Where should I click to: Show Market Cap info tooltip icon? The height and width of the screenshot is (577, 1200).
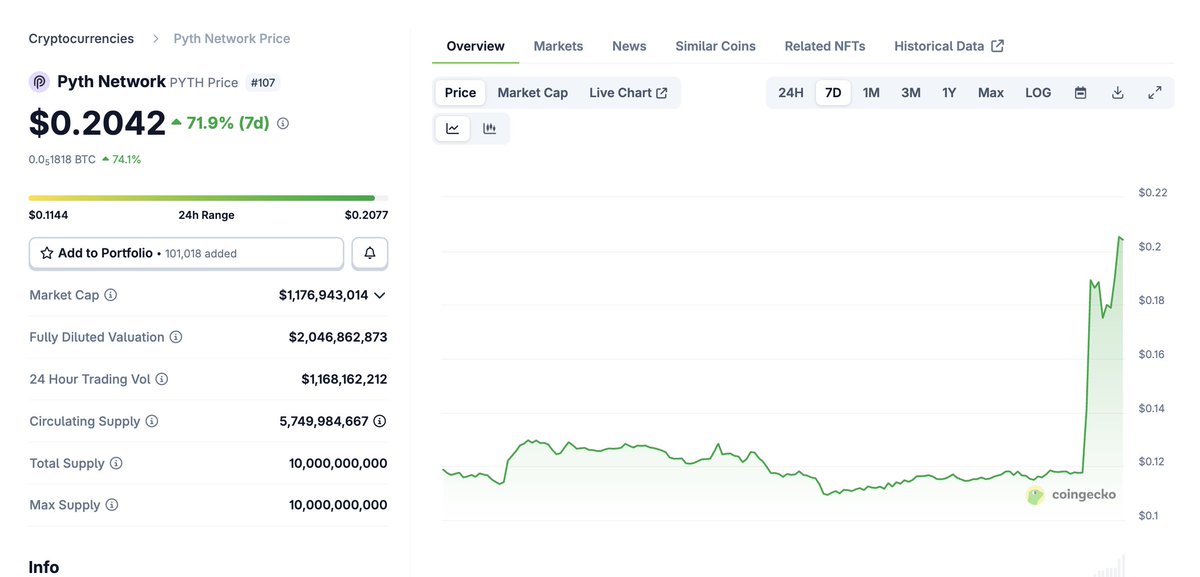pos(111,295)
